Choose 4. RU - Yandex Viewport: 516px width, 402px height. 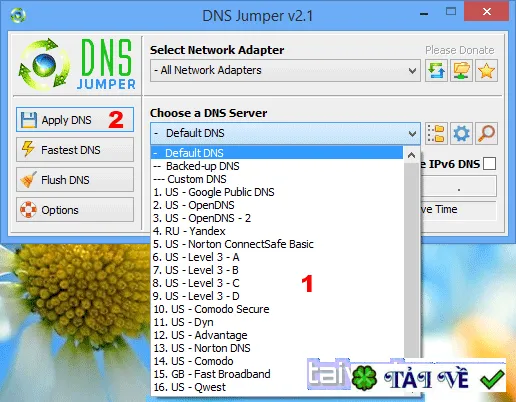pos(277,231)
